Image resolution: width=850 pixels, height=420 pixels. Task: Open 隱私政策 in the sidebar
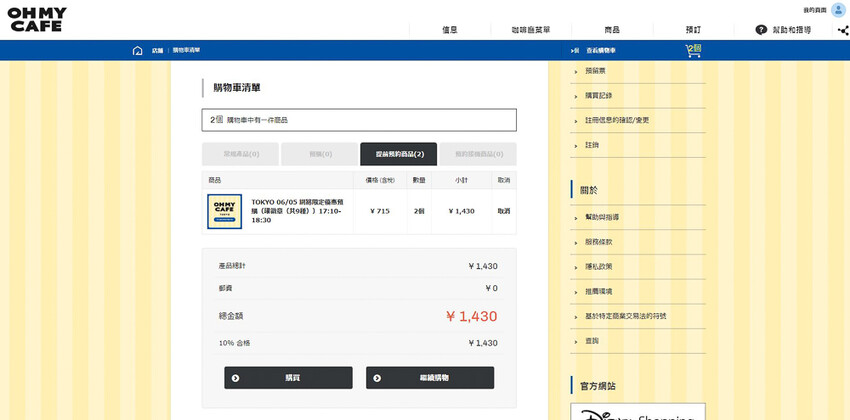point(598,266)
